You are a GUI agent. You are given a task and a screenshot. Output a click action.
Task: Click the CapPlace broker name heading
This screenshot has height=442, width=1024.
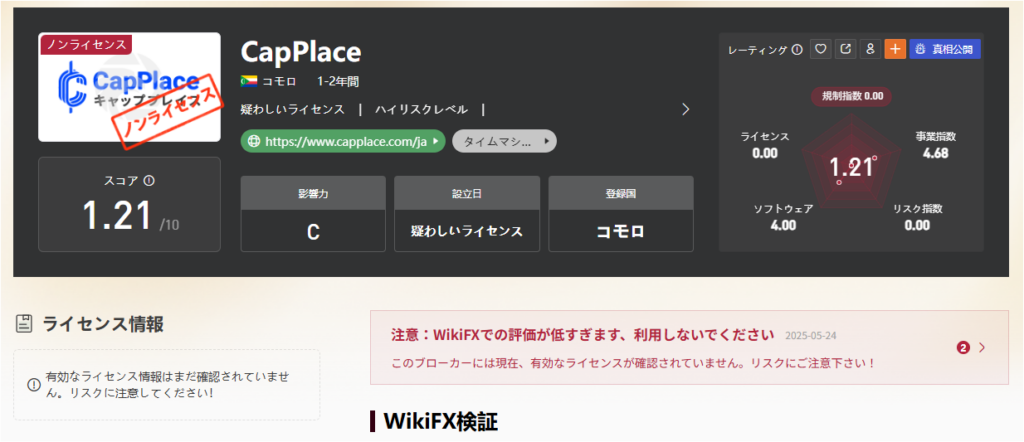(x=301, y=52)
